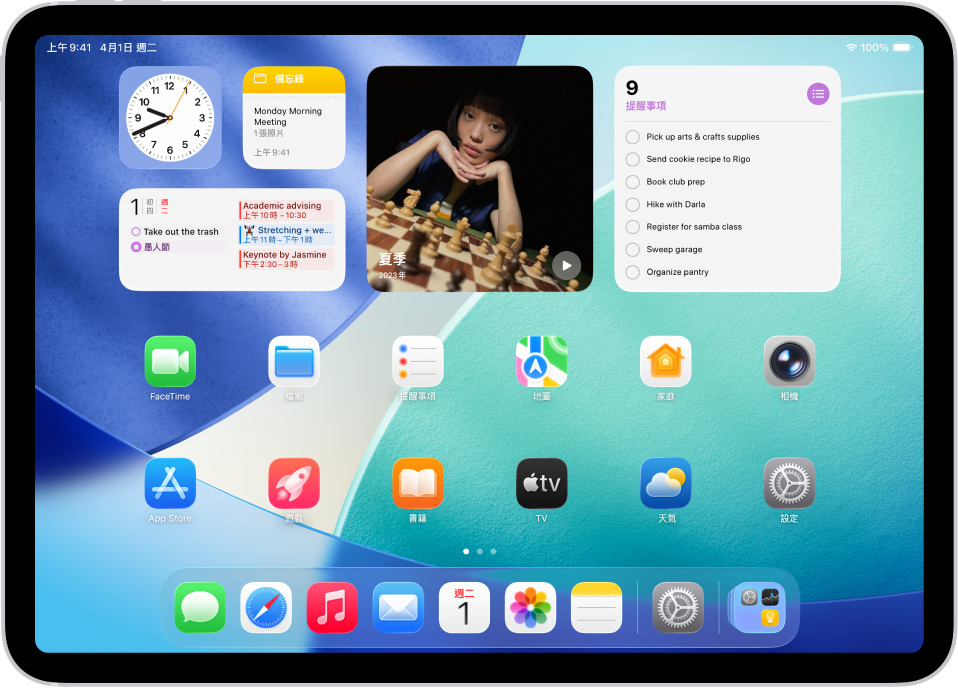Open the Camera app
The image size is (958, 689).
(789, 362)
